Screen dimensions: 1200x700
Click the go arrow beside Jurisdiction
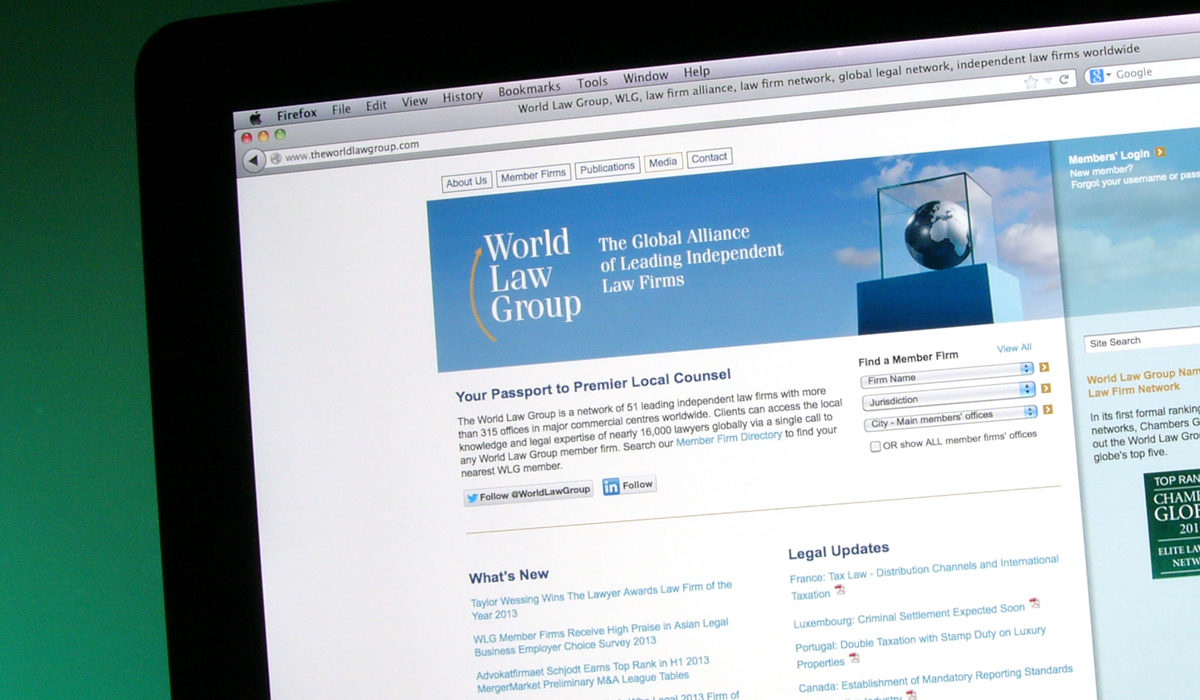click(x=1047, y=388)
